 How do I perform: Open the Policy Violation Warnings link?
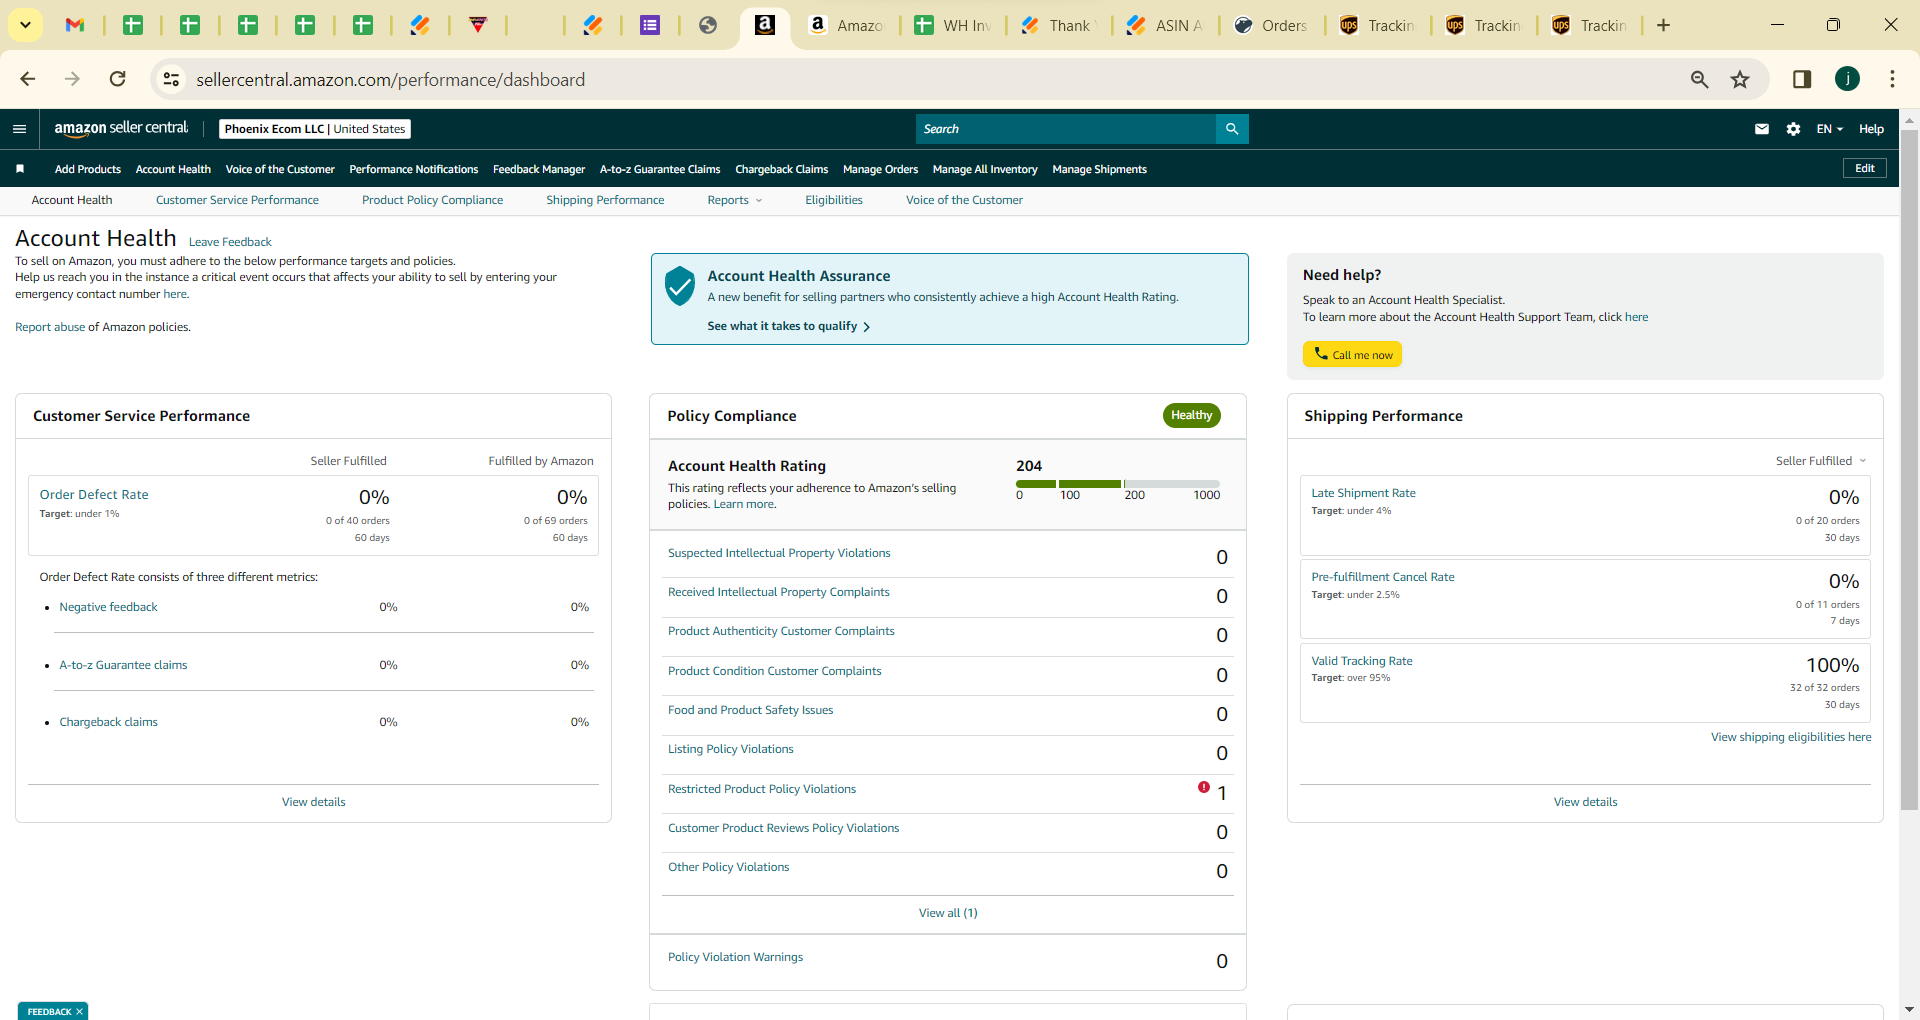[x=735, y=957]
